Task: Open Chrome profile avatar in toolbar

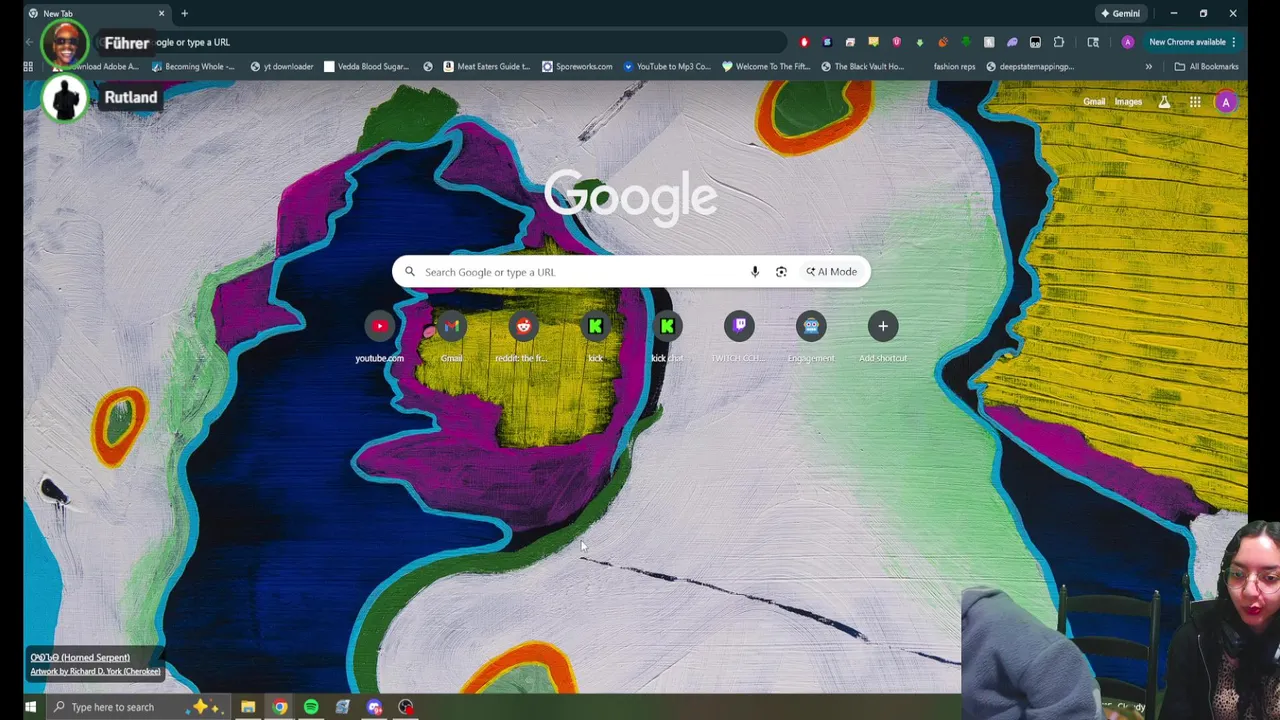Action: (x=1128, y=42)
